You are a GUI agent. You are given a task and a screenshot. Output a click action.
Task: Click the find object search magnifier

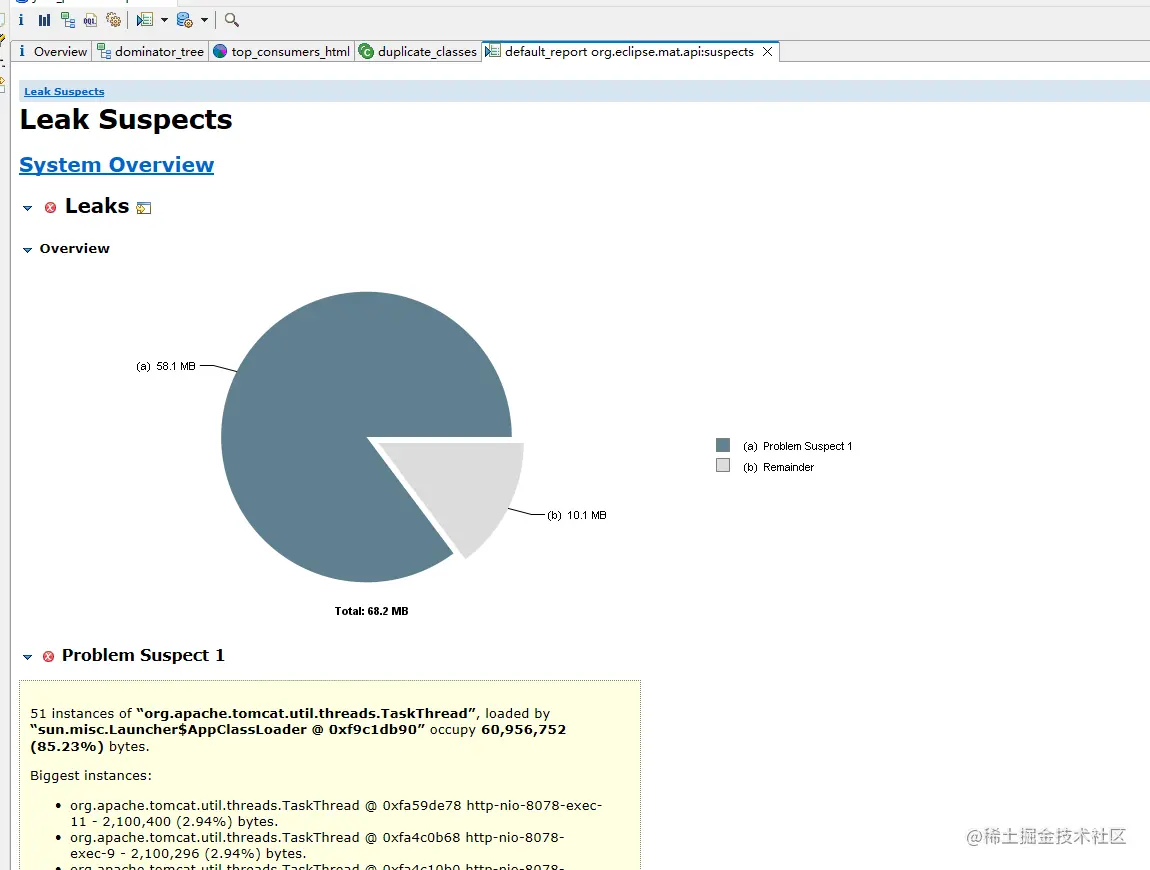(x=232, y=20)
